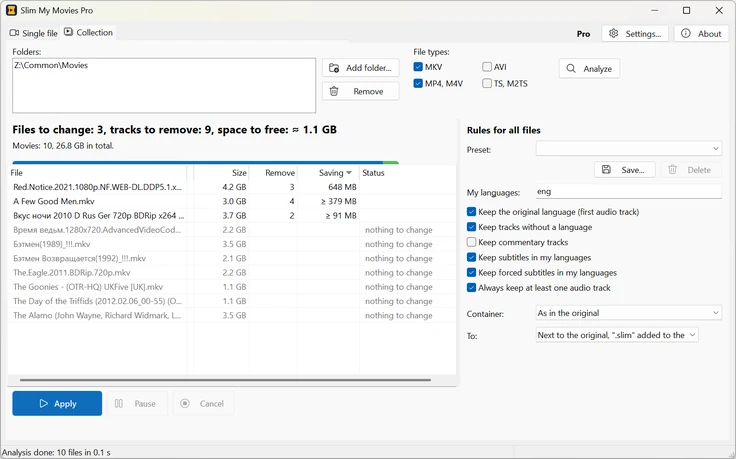Screen dimensions: 736x459
Task: Apply the changes
Action: [x=57, y=403]
